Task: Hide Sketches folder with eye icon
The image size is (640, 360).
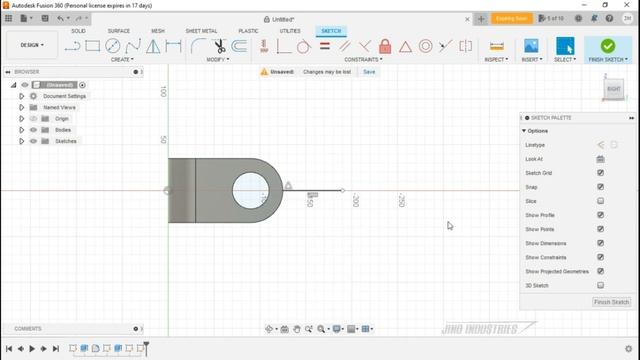Action: (x=33, y=141)
